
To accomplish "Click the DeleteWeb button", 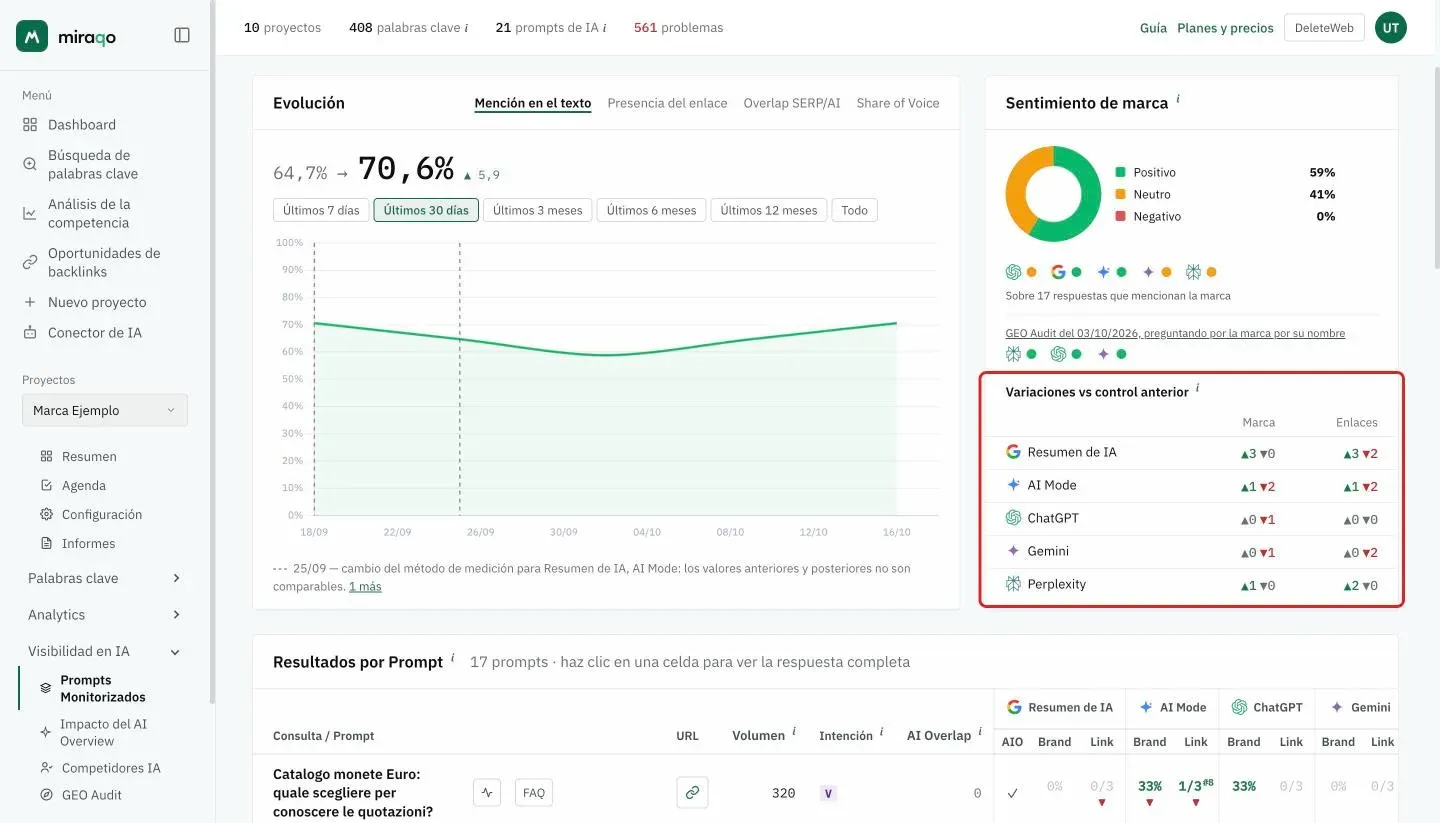I will click(x=1324, y=28).
